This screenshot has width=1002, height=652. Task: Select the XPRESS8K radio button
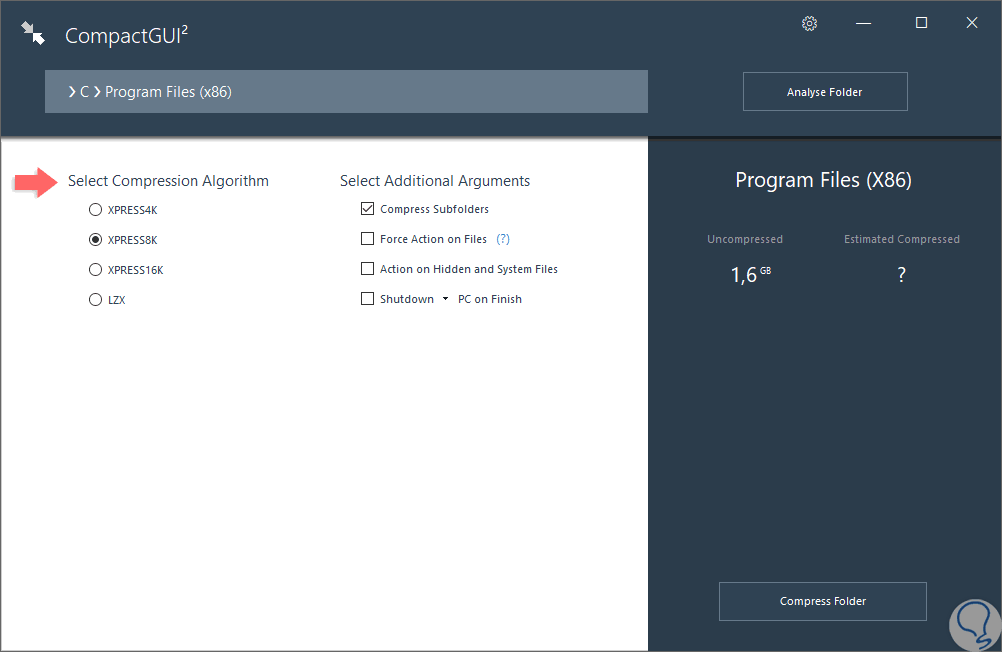point(95,240)
